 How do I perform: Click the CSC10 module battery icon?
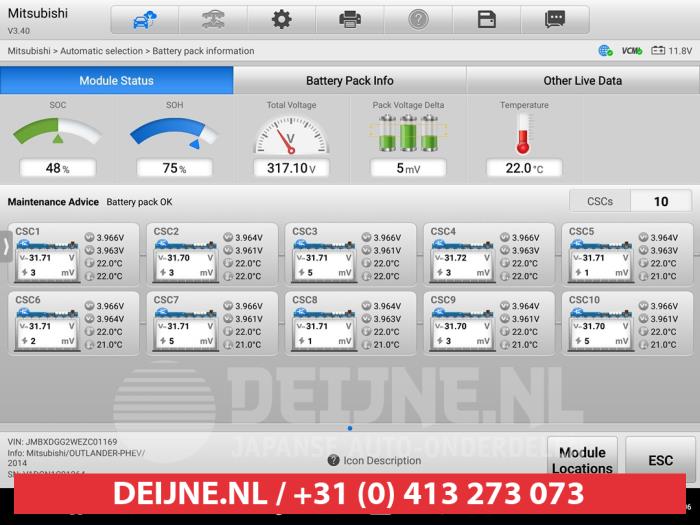tap(600, 330)
